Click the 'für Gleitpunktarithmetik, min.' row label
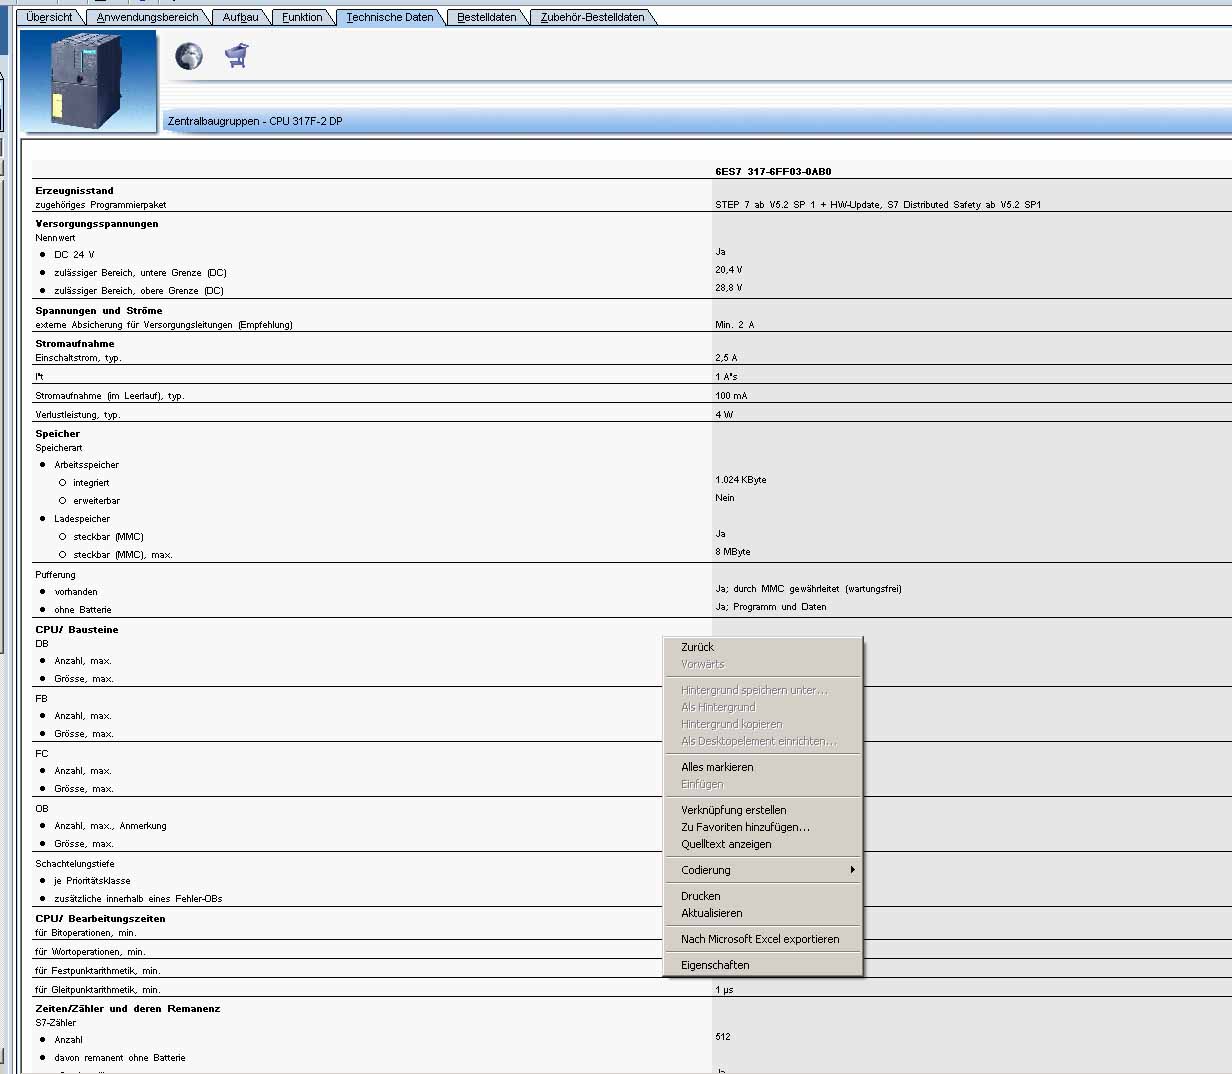This screenshot has width=1232, height=1074. click(98, 990)
